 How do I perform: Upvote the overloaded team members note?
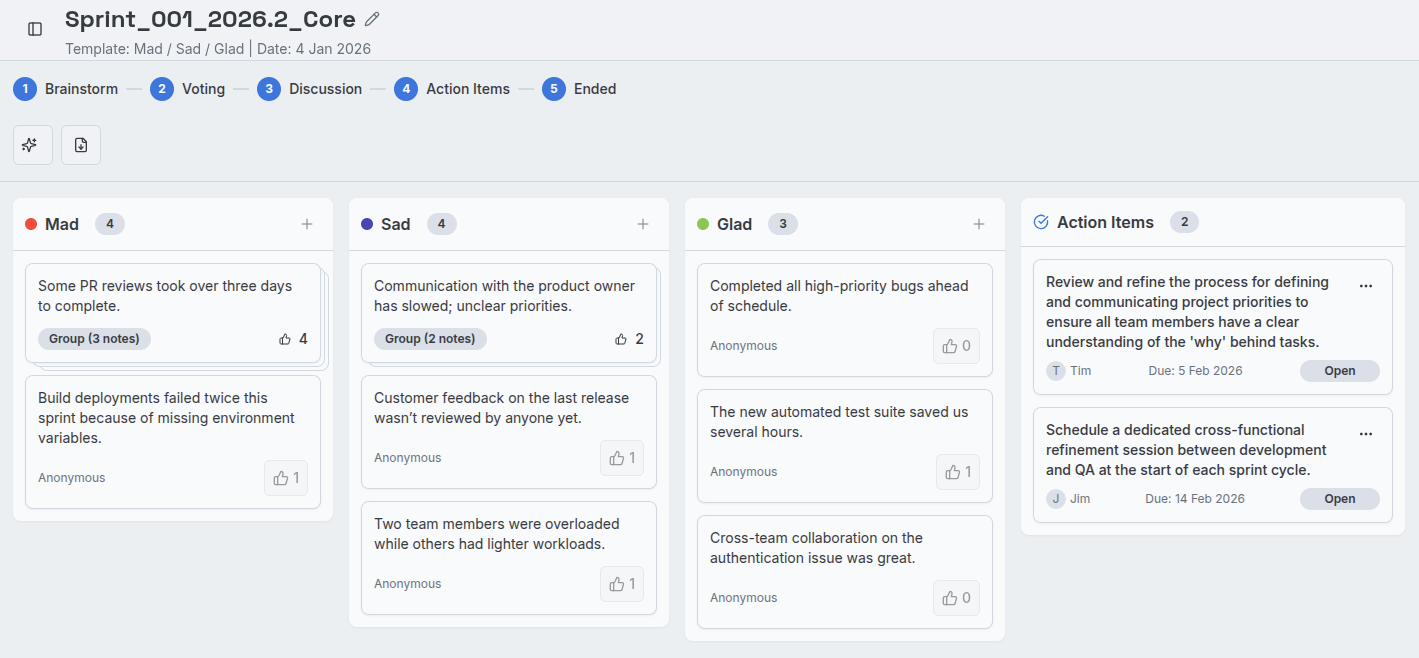622,584
